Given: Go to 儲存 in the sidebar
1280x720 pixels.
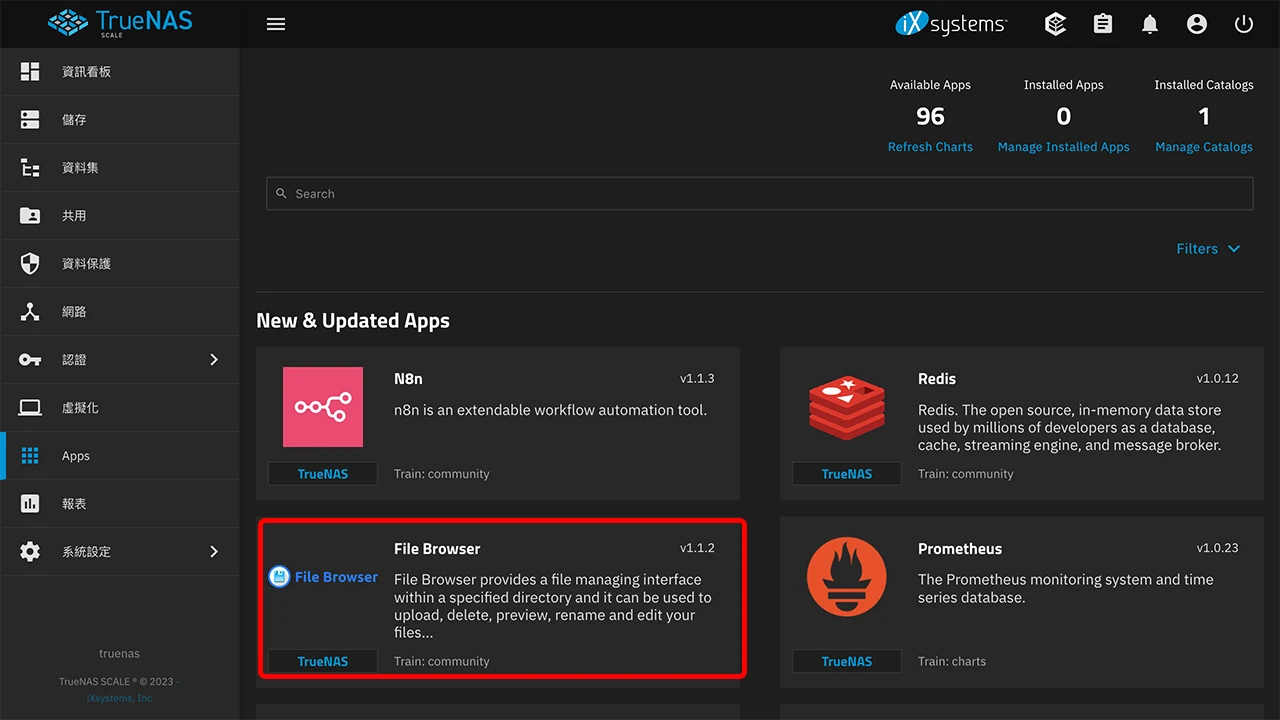Looking at the screenshot, I should click(74, 120).
